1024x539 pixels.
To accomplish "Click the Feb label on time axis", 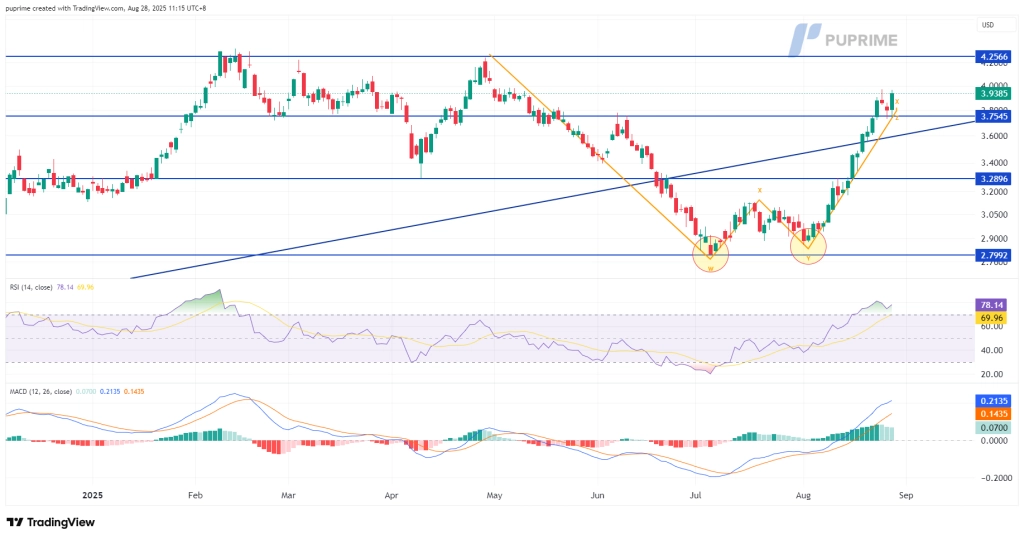I will (x=195, y=495).
